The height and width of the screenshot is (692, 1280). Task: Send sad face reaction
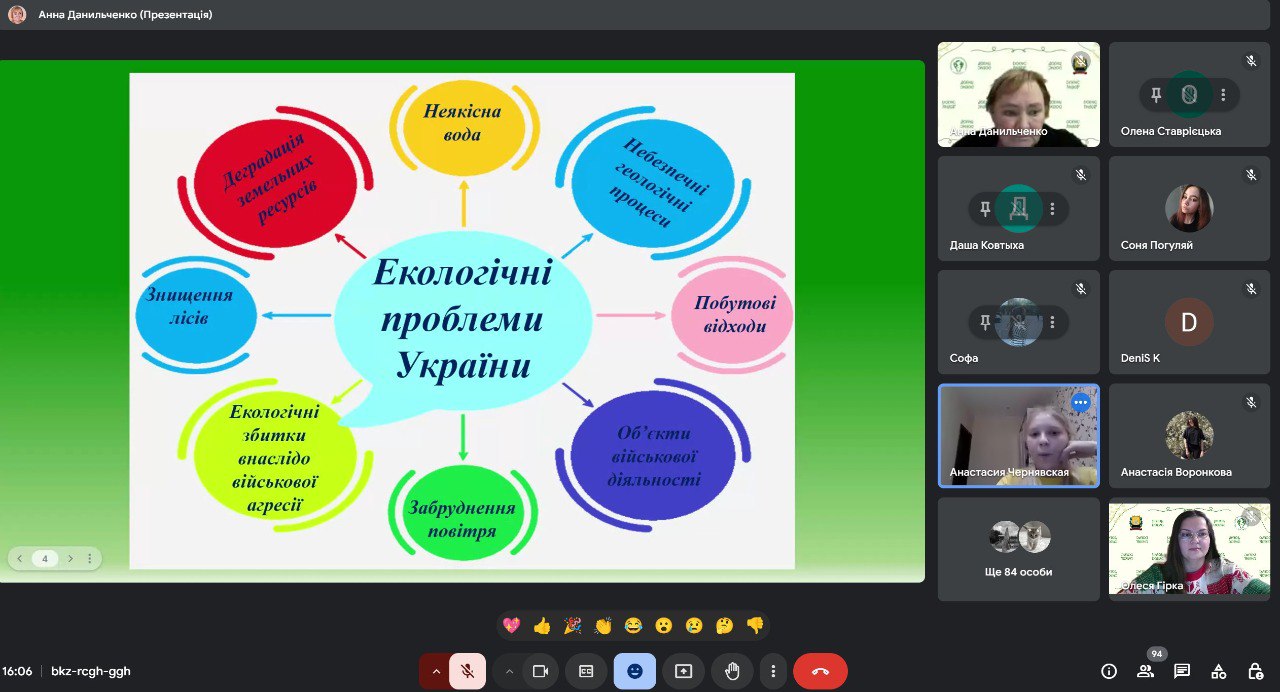coord(694,626)
